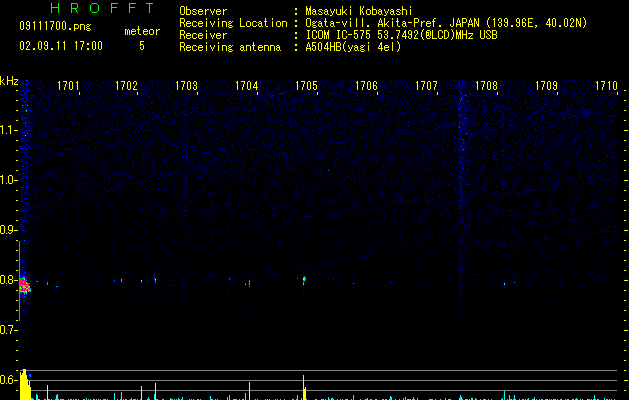This screenshot has width=629, height=400.
Task: Select the file name 09111700.png
Action: point(55,26)
